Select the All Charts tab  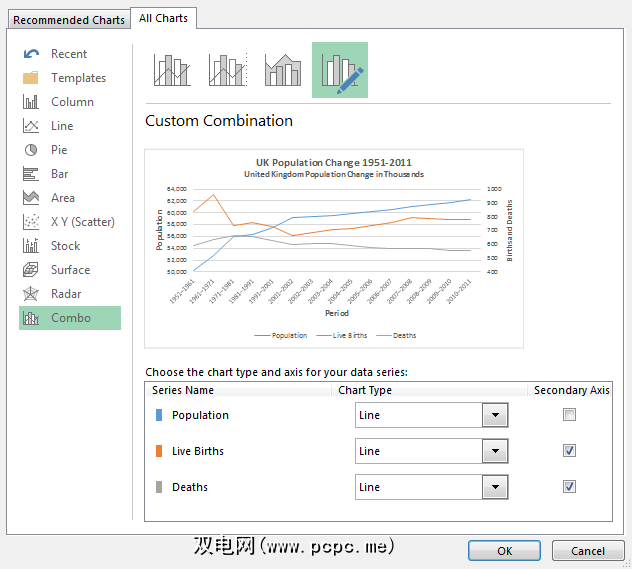tap(163, 18)
